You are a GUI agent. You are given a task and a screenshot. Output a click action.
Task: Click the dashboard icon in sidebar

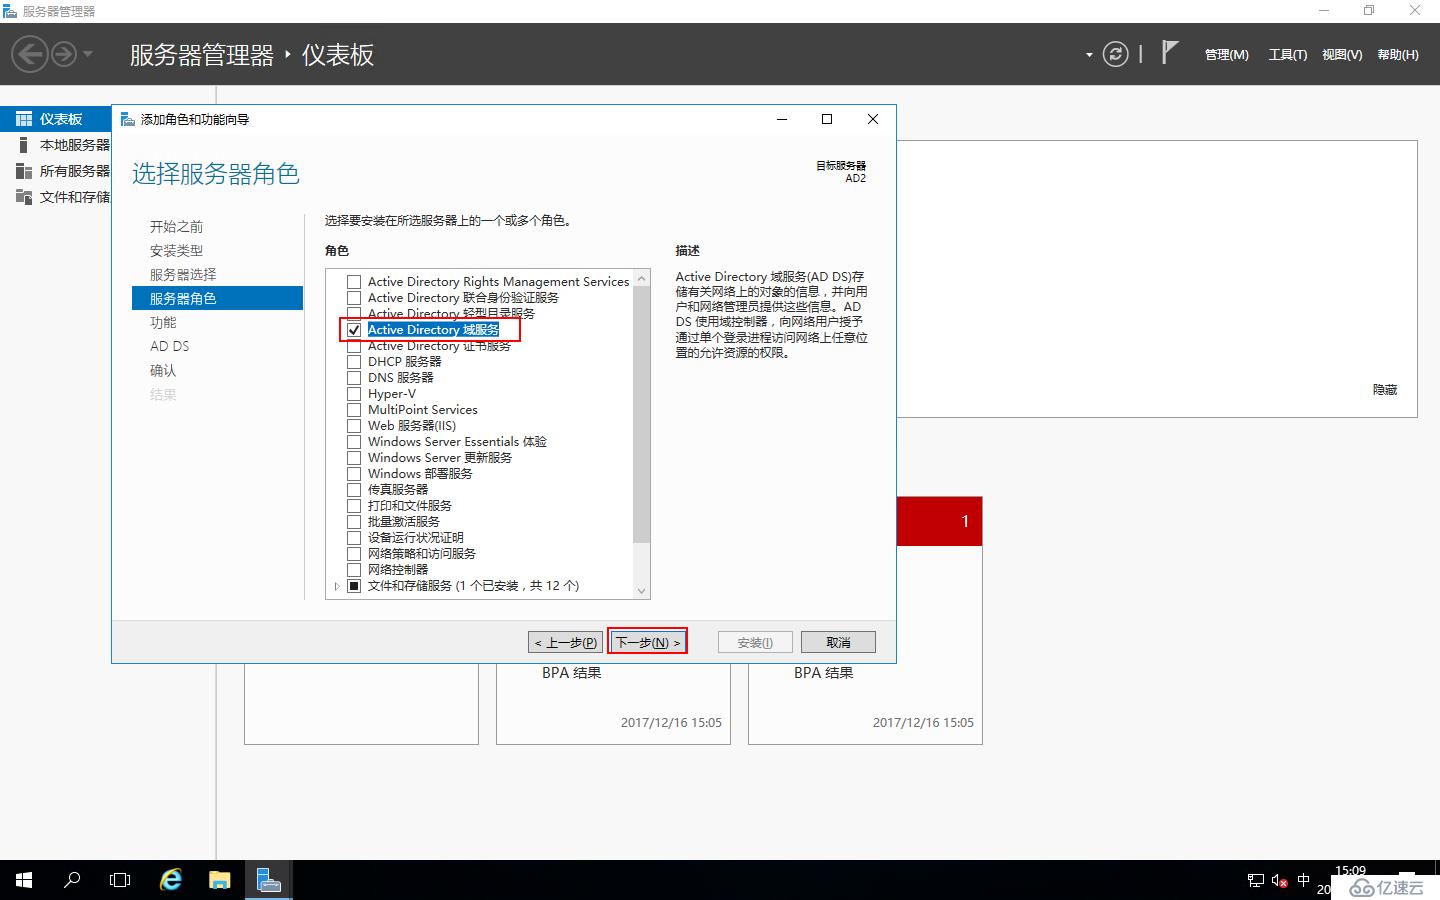(x=24, y=119)
